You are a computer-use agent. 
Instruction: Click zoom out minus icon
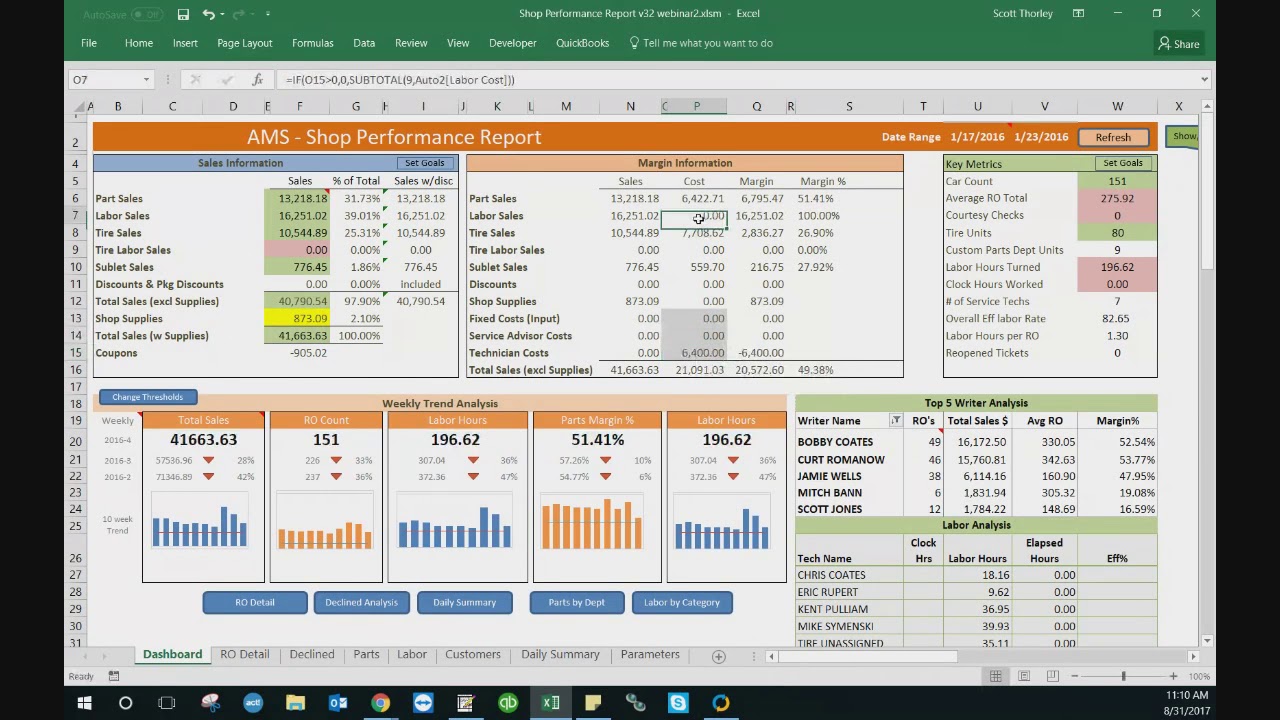pyautogui.click(x=1074, y=677)
